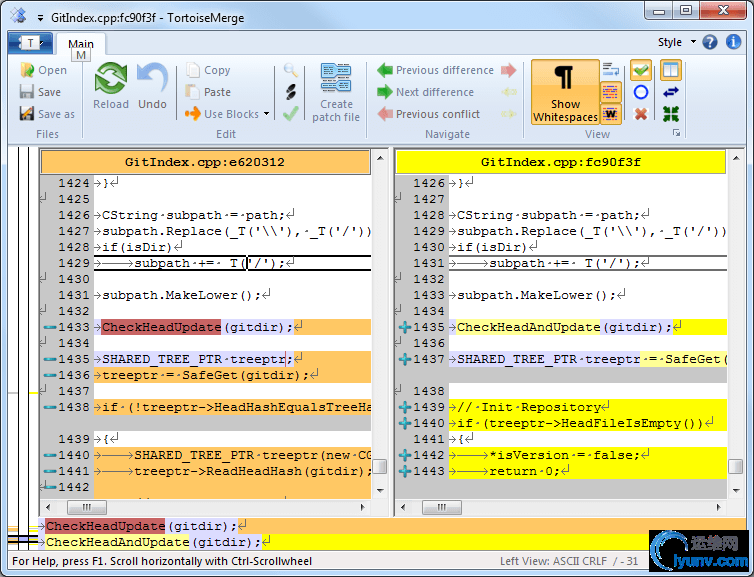Open the application menu button at top-left
This screenshot has height=577, width=754.
pos(30,42)
